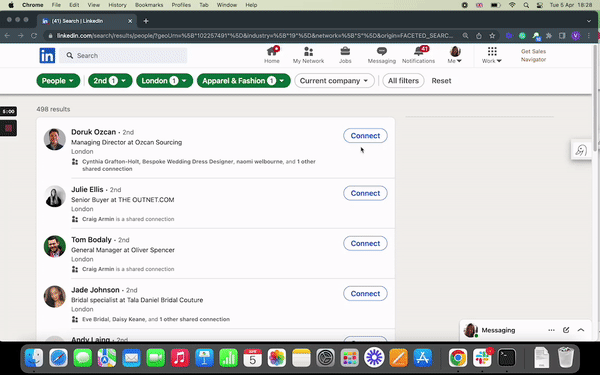Connect with Tom Bodaly

(x=365, y=243)
